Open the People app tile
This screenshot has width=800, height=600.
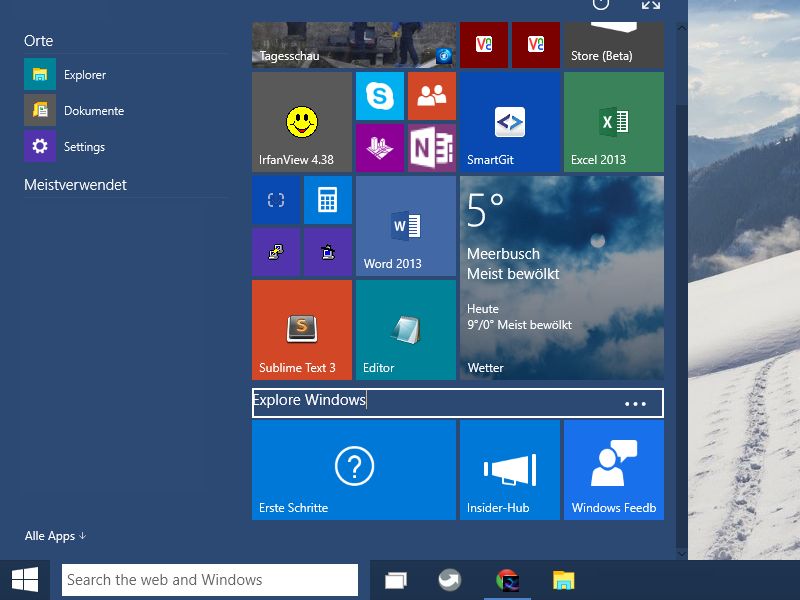pos(432,96)
